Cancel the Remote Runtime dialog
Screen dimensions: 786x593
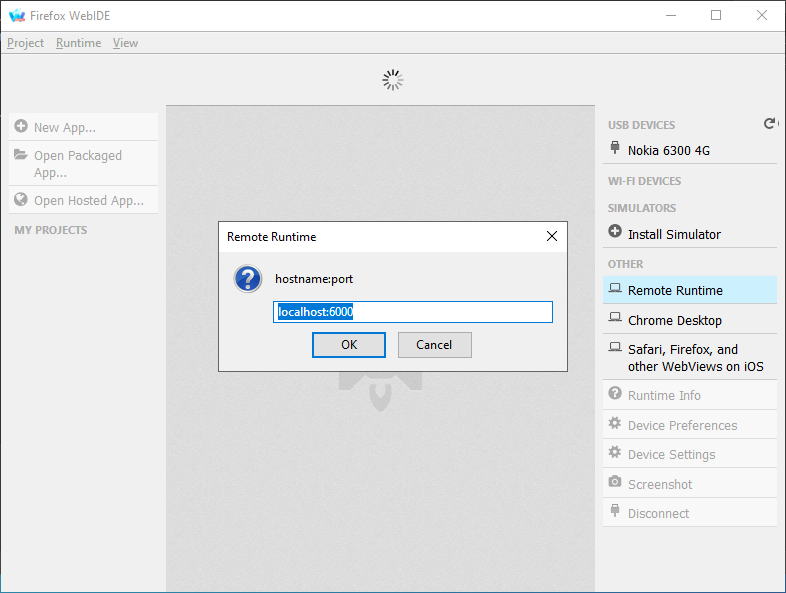pos(435,345)
